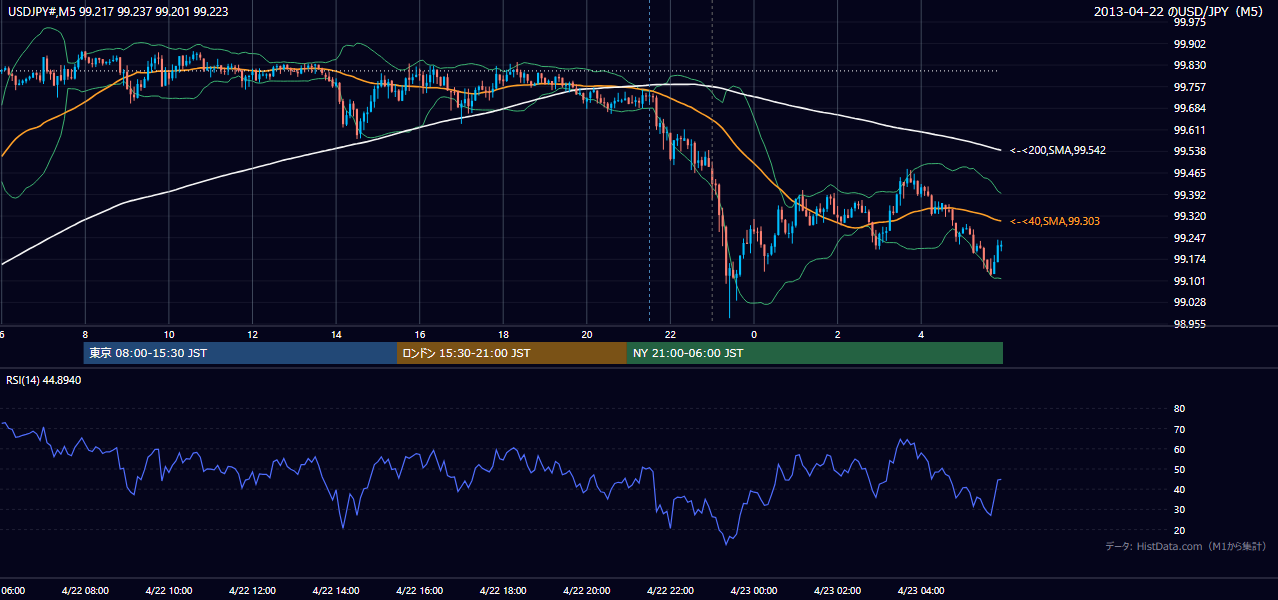Click the RSI 70 level label

[x=1179, y=429]
